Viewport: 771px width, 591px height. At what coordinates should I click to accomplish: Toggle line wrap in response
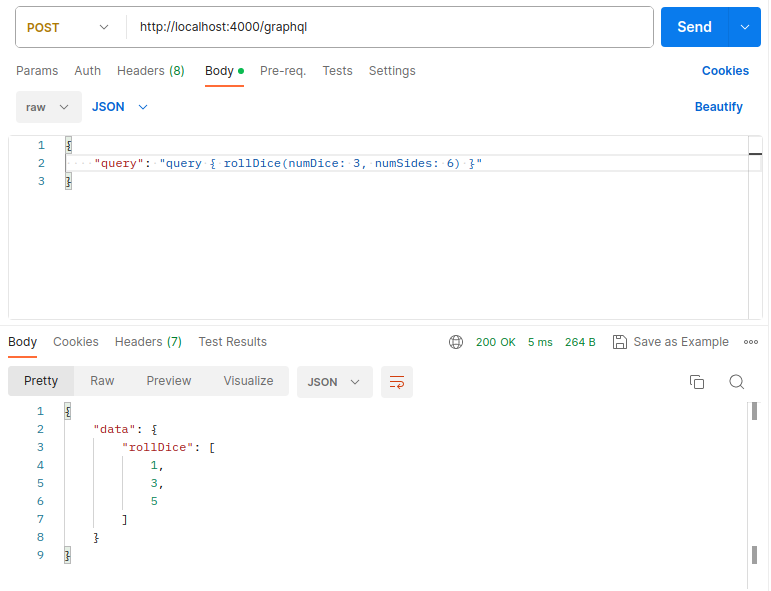[397, 382]
